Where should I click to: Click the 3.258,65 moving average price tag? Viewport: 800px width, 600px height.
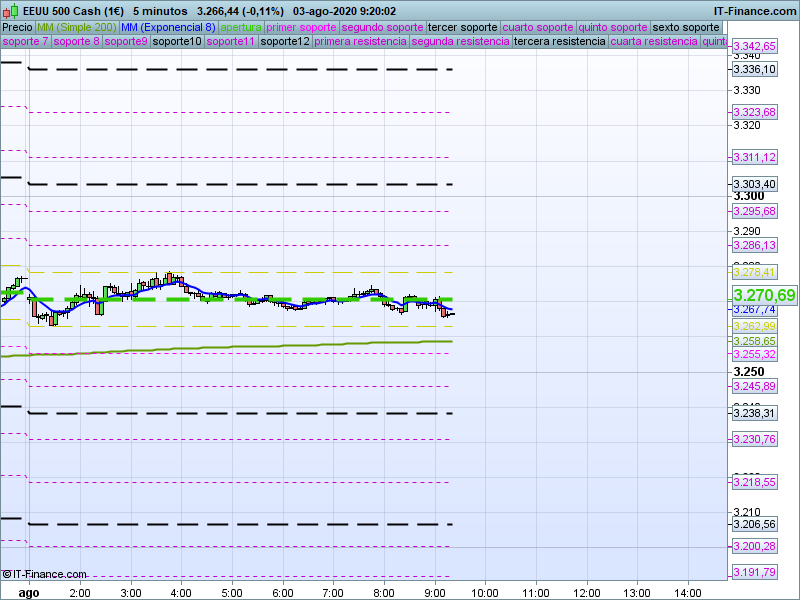(x=754, y=341)
